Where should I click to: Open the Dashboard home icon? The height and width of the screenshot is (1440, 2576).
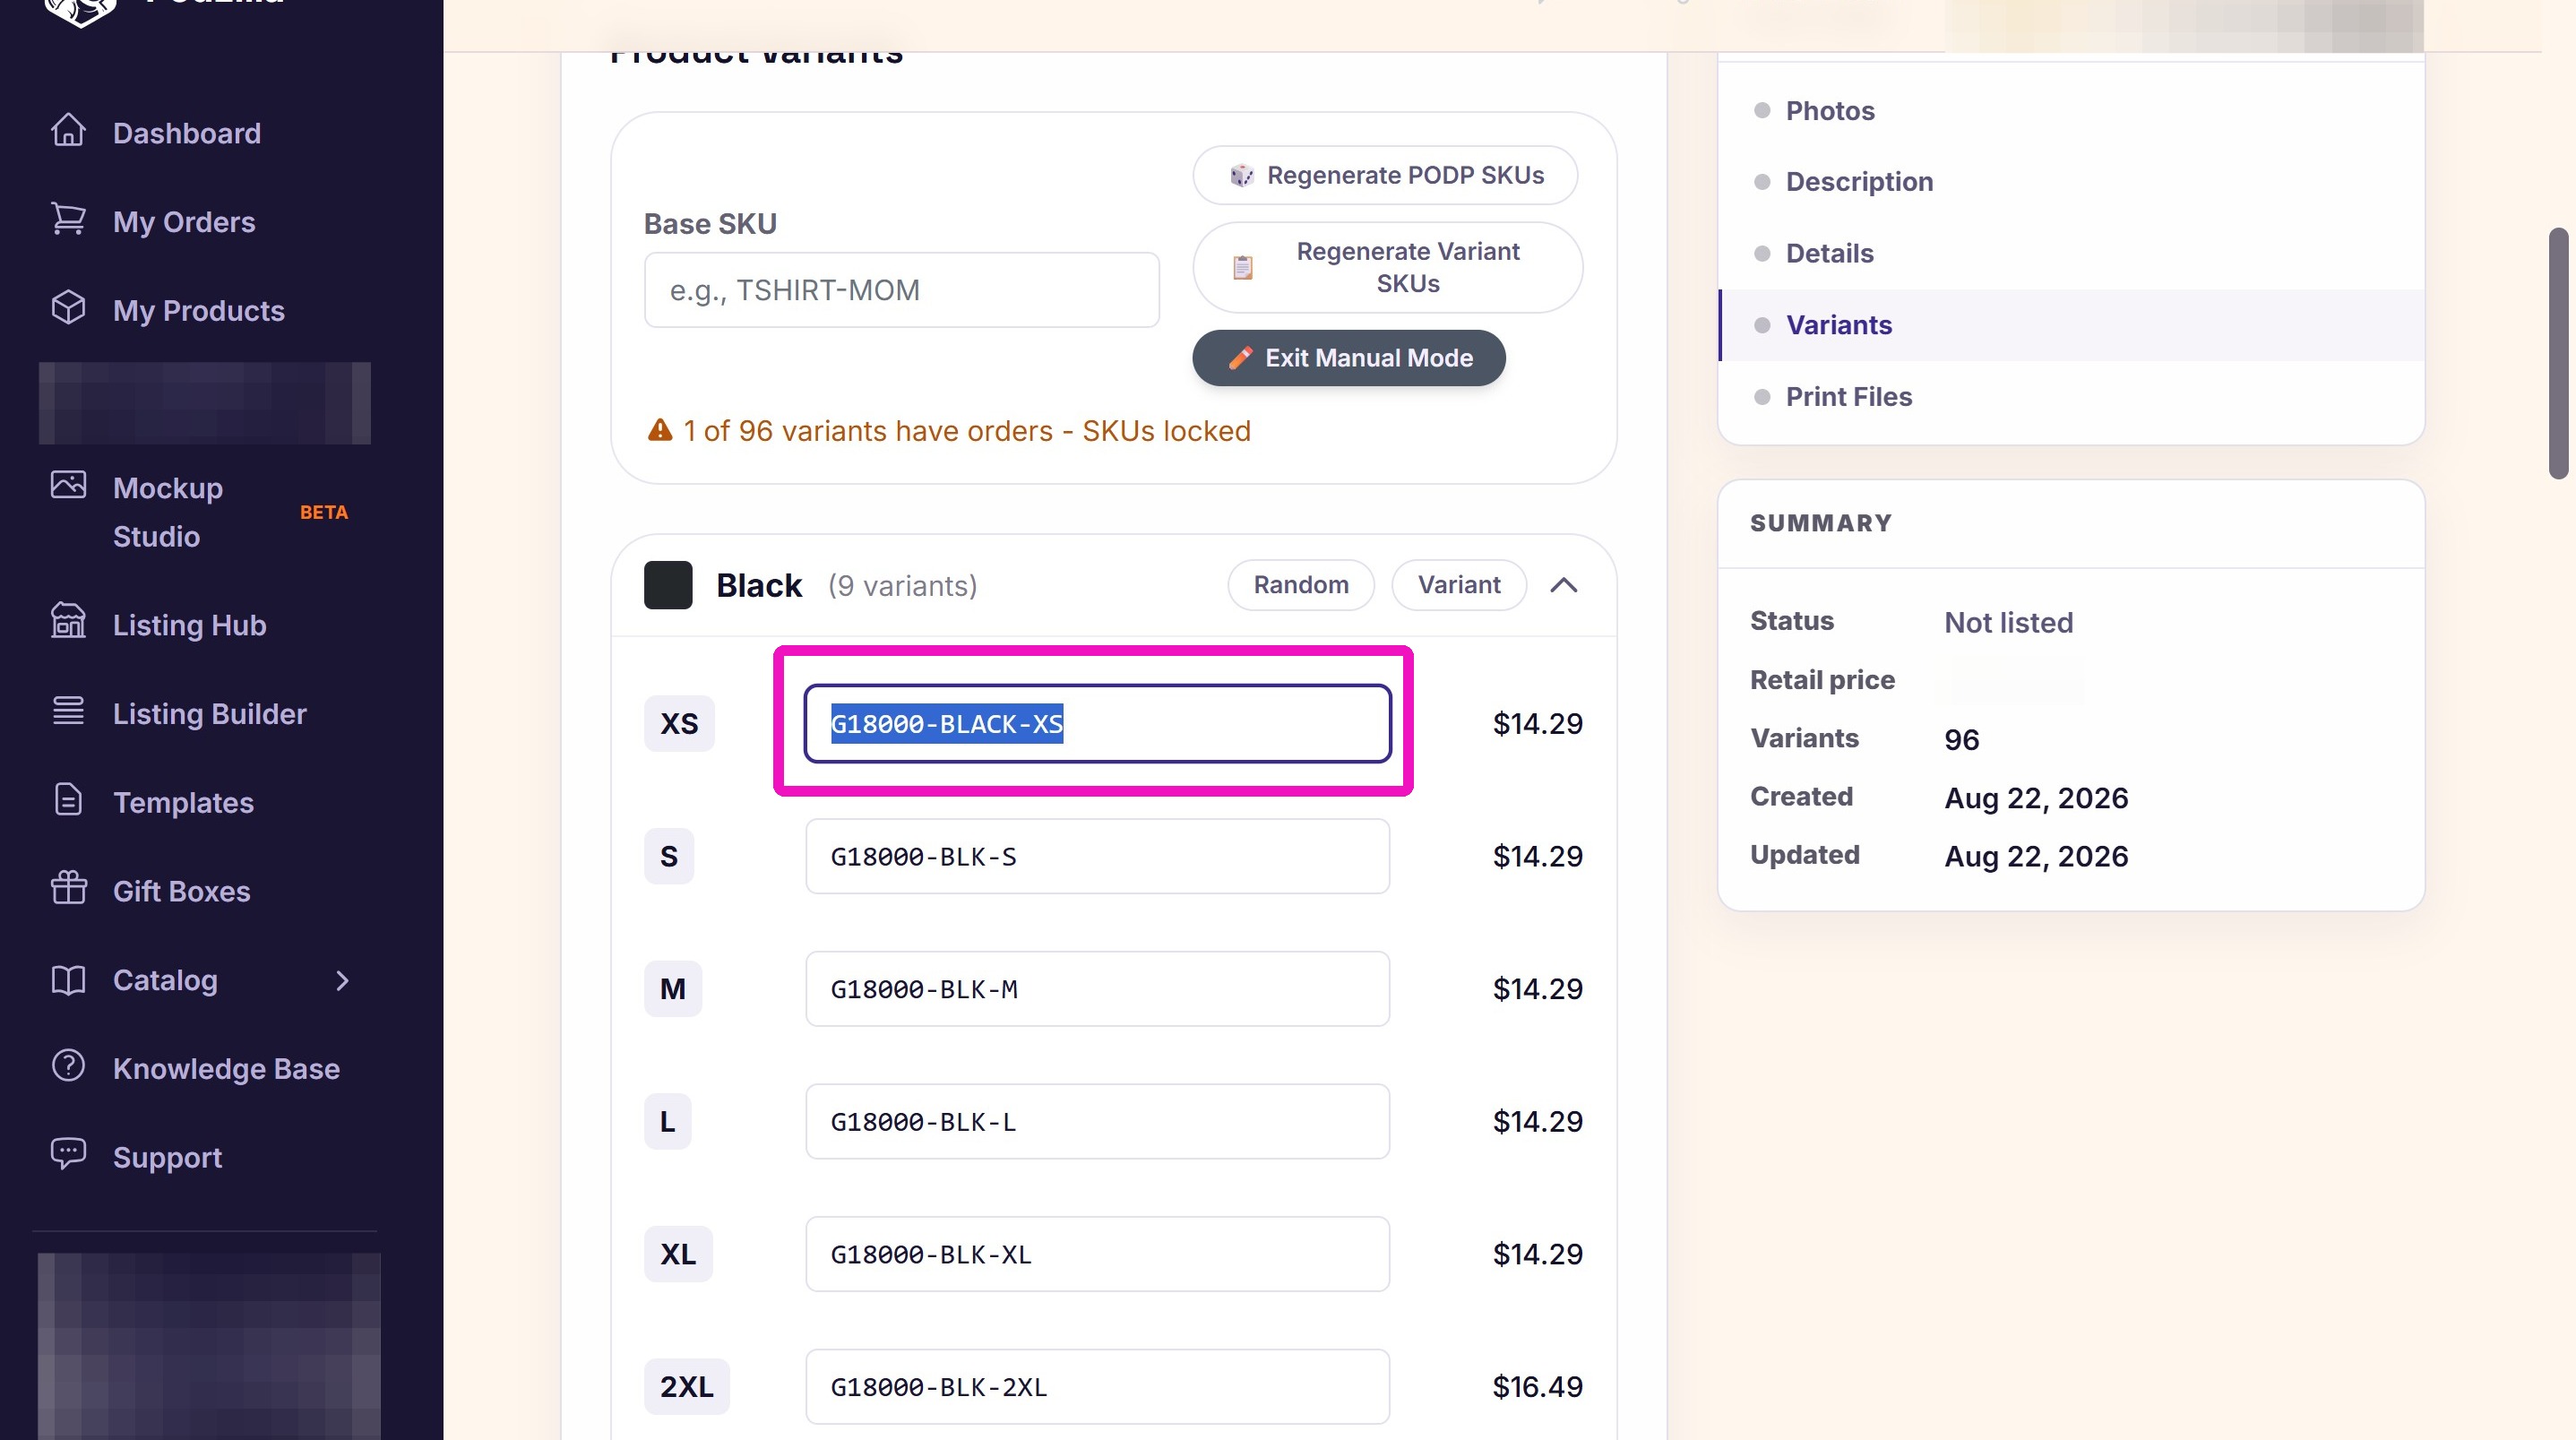(x=68, y=131)
